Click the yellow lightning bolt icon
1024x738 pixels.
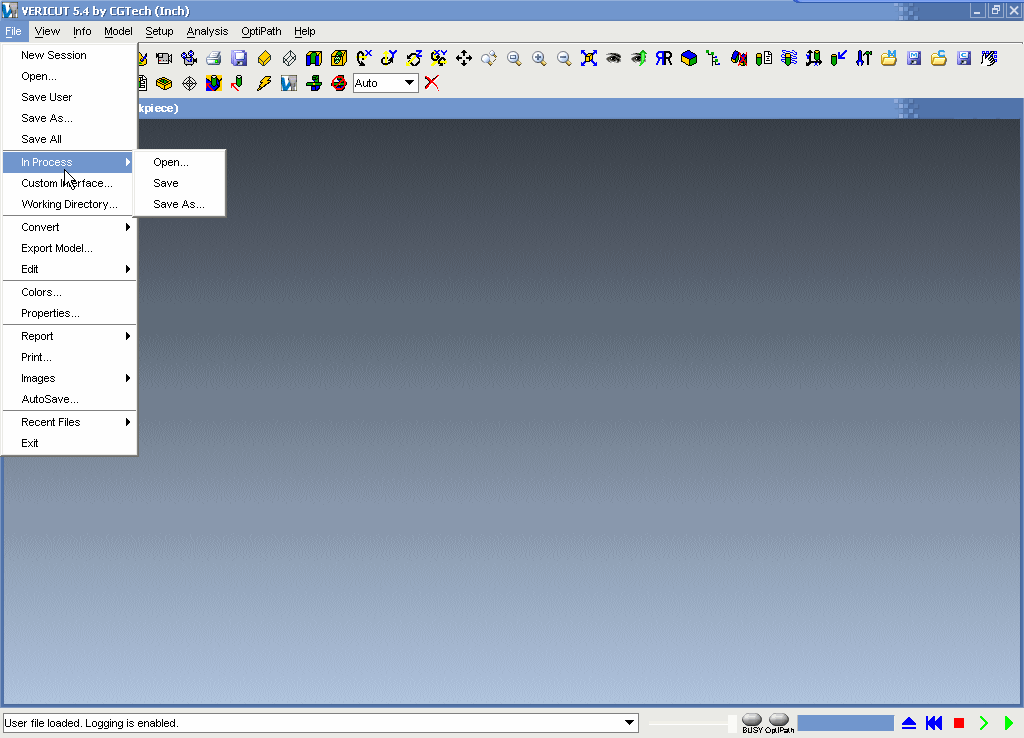(264, 83)
